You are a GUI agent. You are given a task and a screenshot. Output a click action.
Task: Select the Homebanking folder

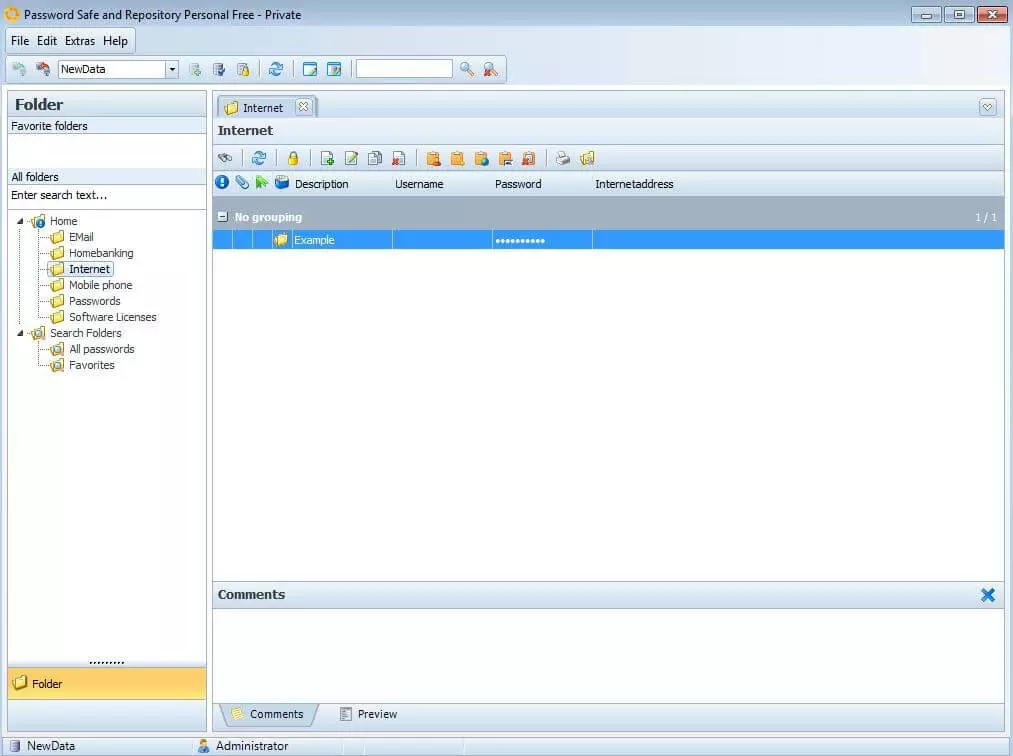coord(101,253)
